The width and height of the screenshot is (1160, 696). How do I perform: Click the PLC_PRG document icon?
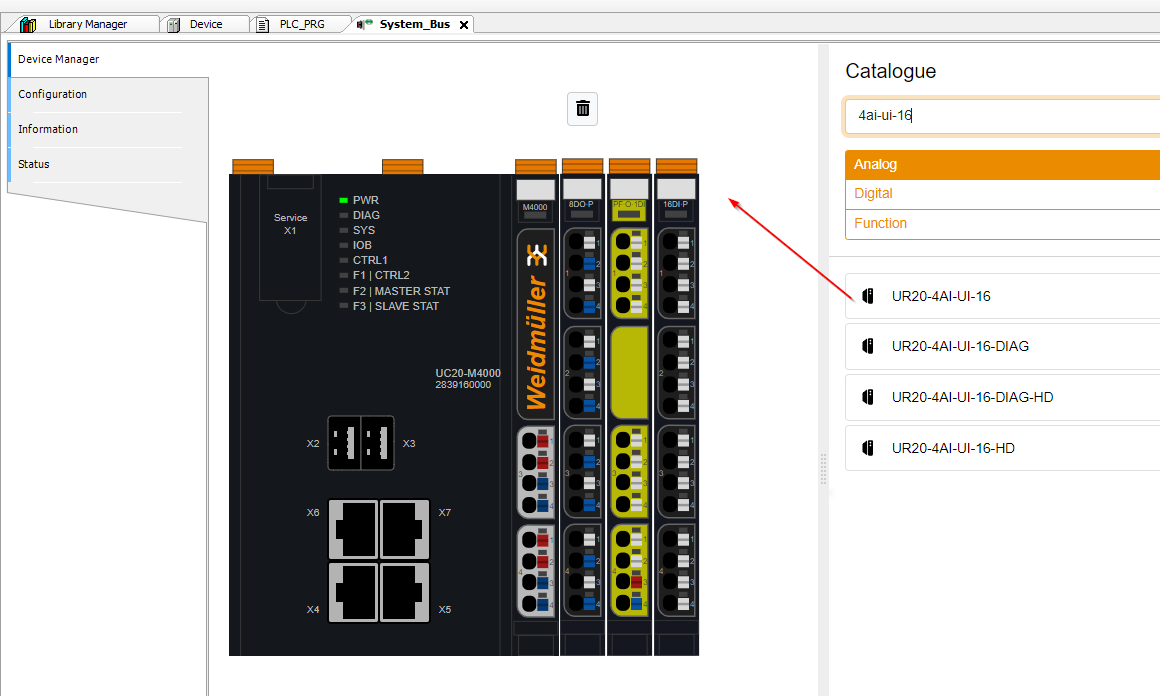pyautogui.click(x=263, y=25)
